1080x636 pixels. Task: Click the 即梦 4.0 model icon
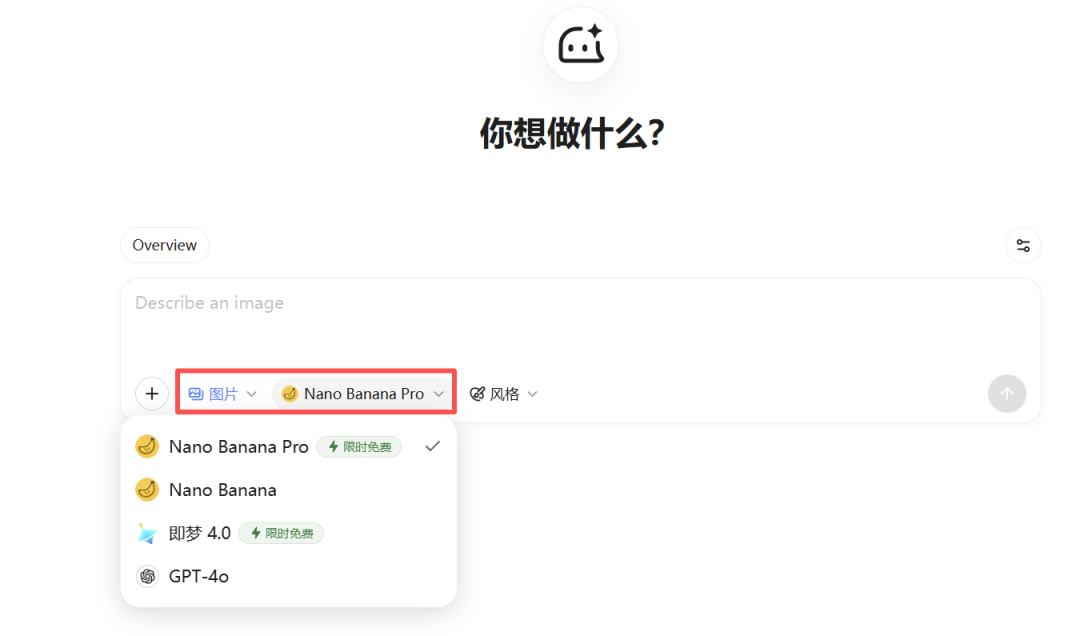click(147, 533)
